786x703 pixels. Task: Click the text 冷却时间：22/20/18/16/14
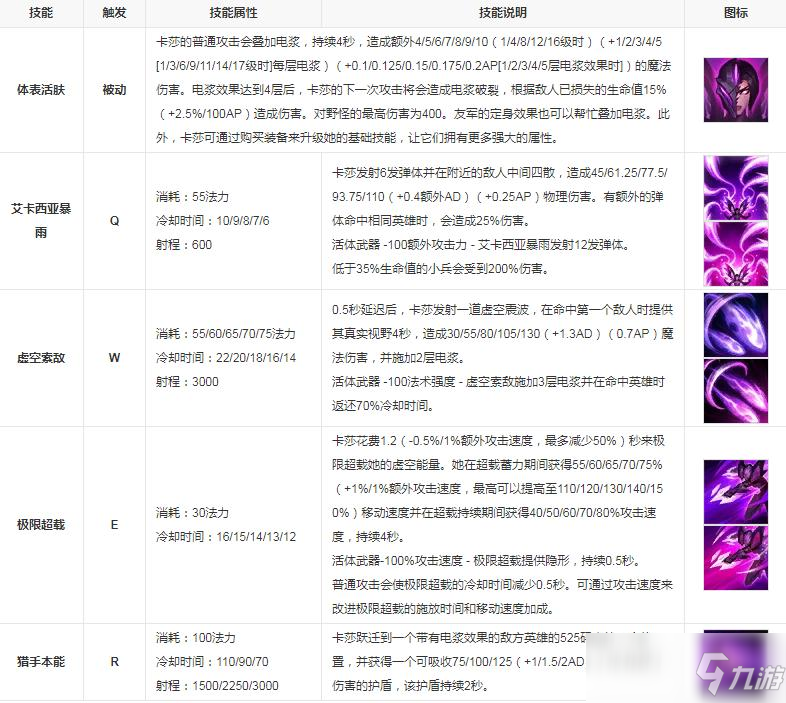click(x=226, y=358)
